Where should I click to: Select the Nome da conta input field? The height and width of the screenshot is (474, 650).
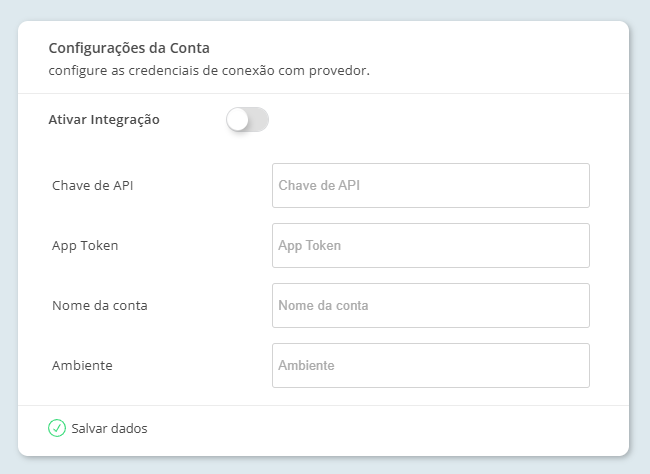[x=430, y=305]
